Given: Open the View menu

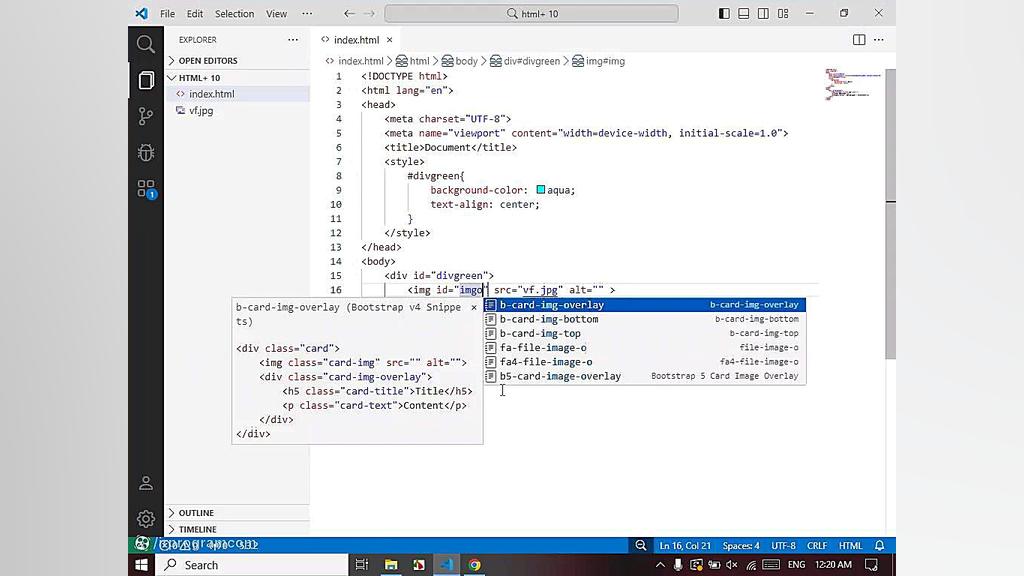Looking at the screenshot, I should pyautogui.click(x=276, y=13).
